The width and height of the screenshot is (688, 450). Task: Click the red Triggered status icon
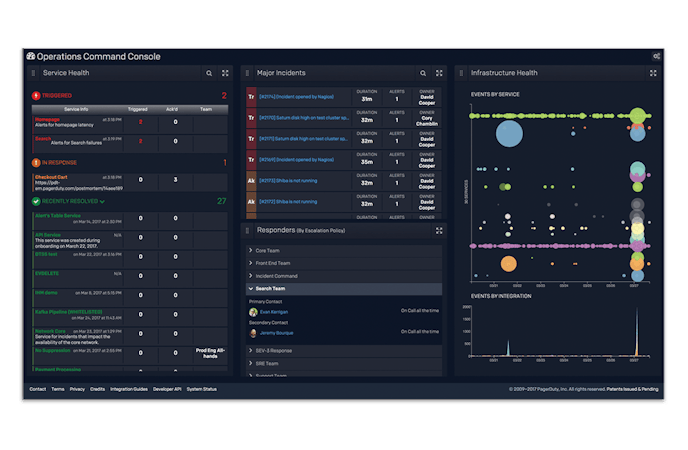pos(36,96)
